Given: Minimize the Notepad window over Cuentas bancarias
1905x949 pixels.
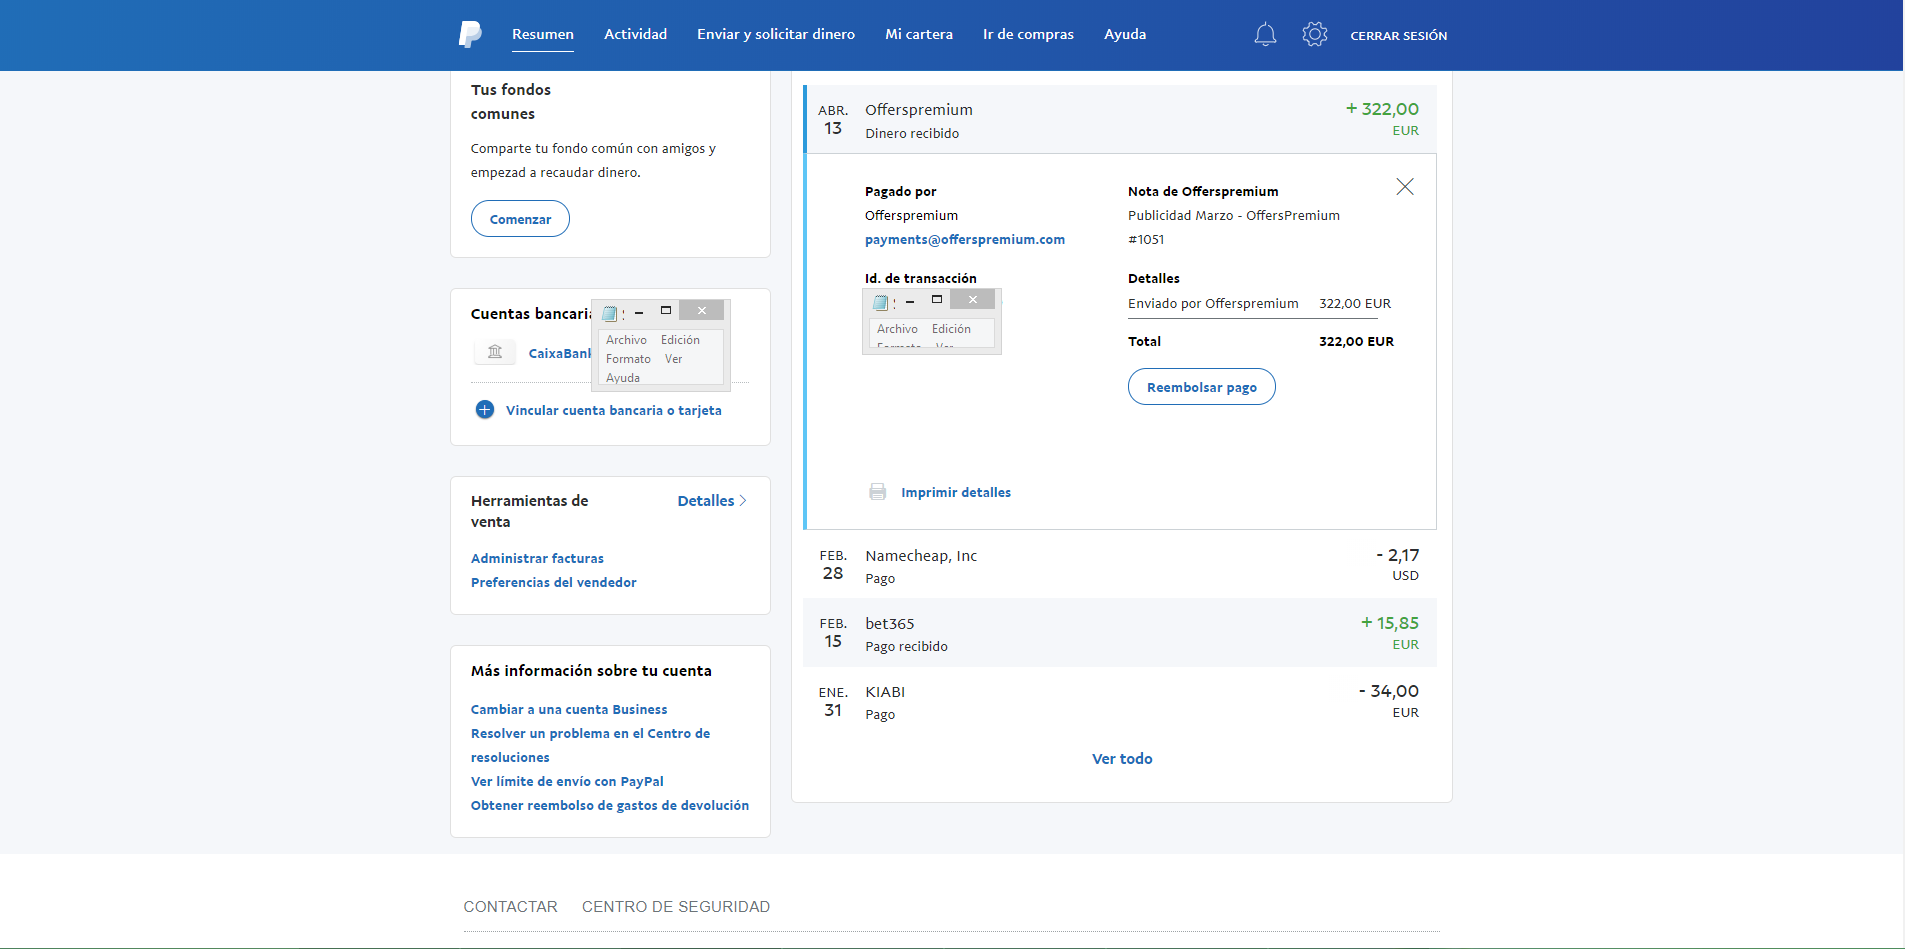Looking at the screenshot, I should click(x=639, y=312).
